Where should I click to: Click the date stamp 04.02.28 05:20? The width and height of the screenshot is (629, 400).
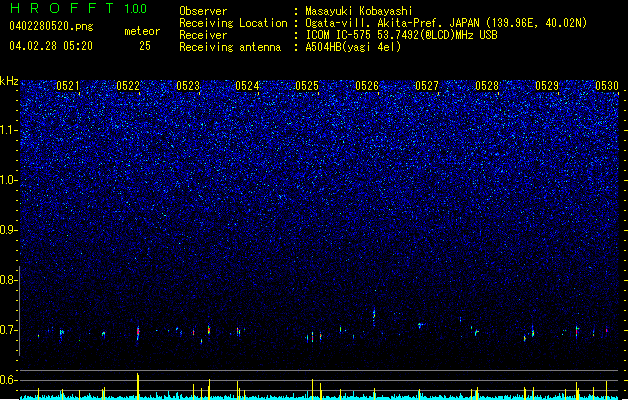(x=51, y=46)
